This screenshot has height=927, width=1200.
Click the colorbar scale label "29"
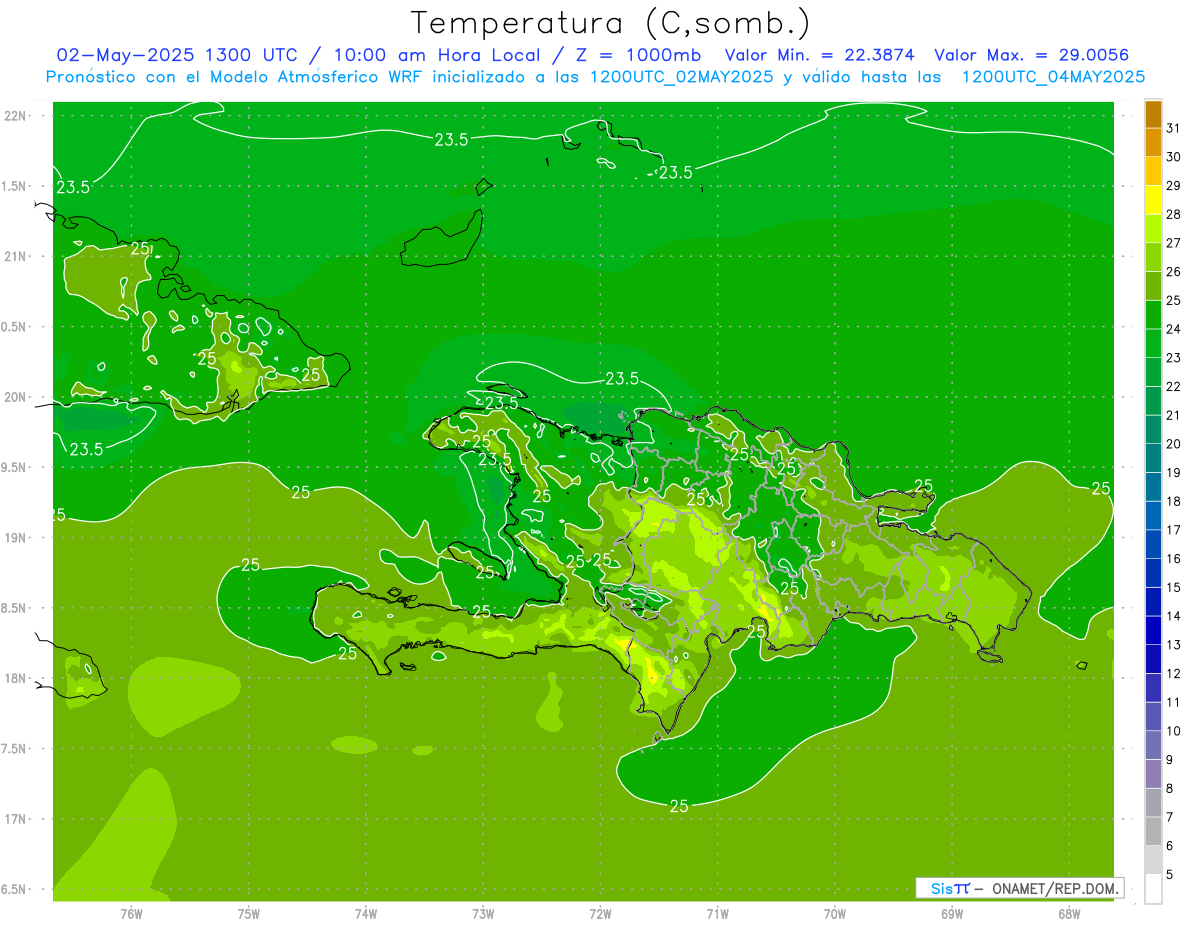(x=1174, y=186)
